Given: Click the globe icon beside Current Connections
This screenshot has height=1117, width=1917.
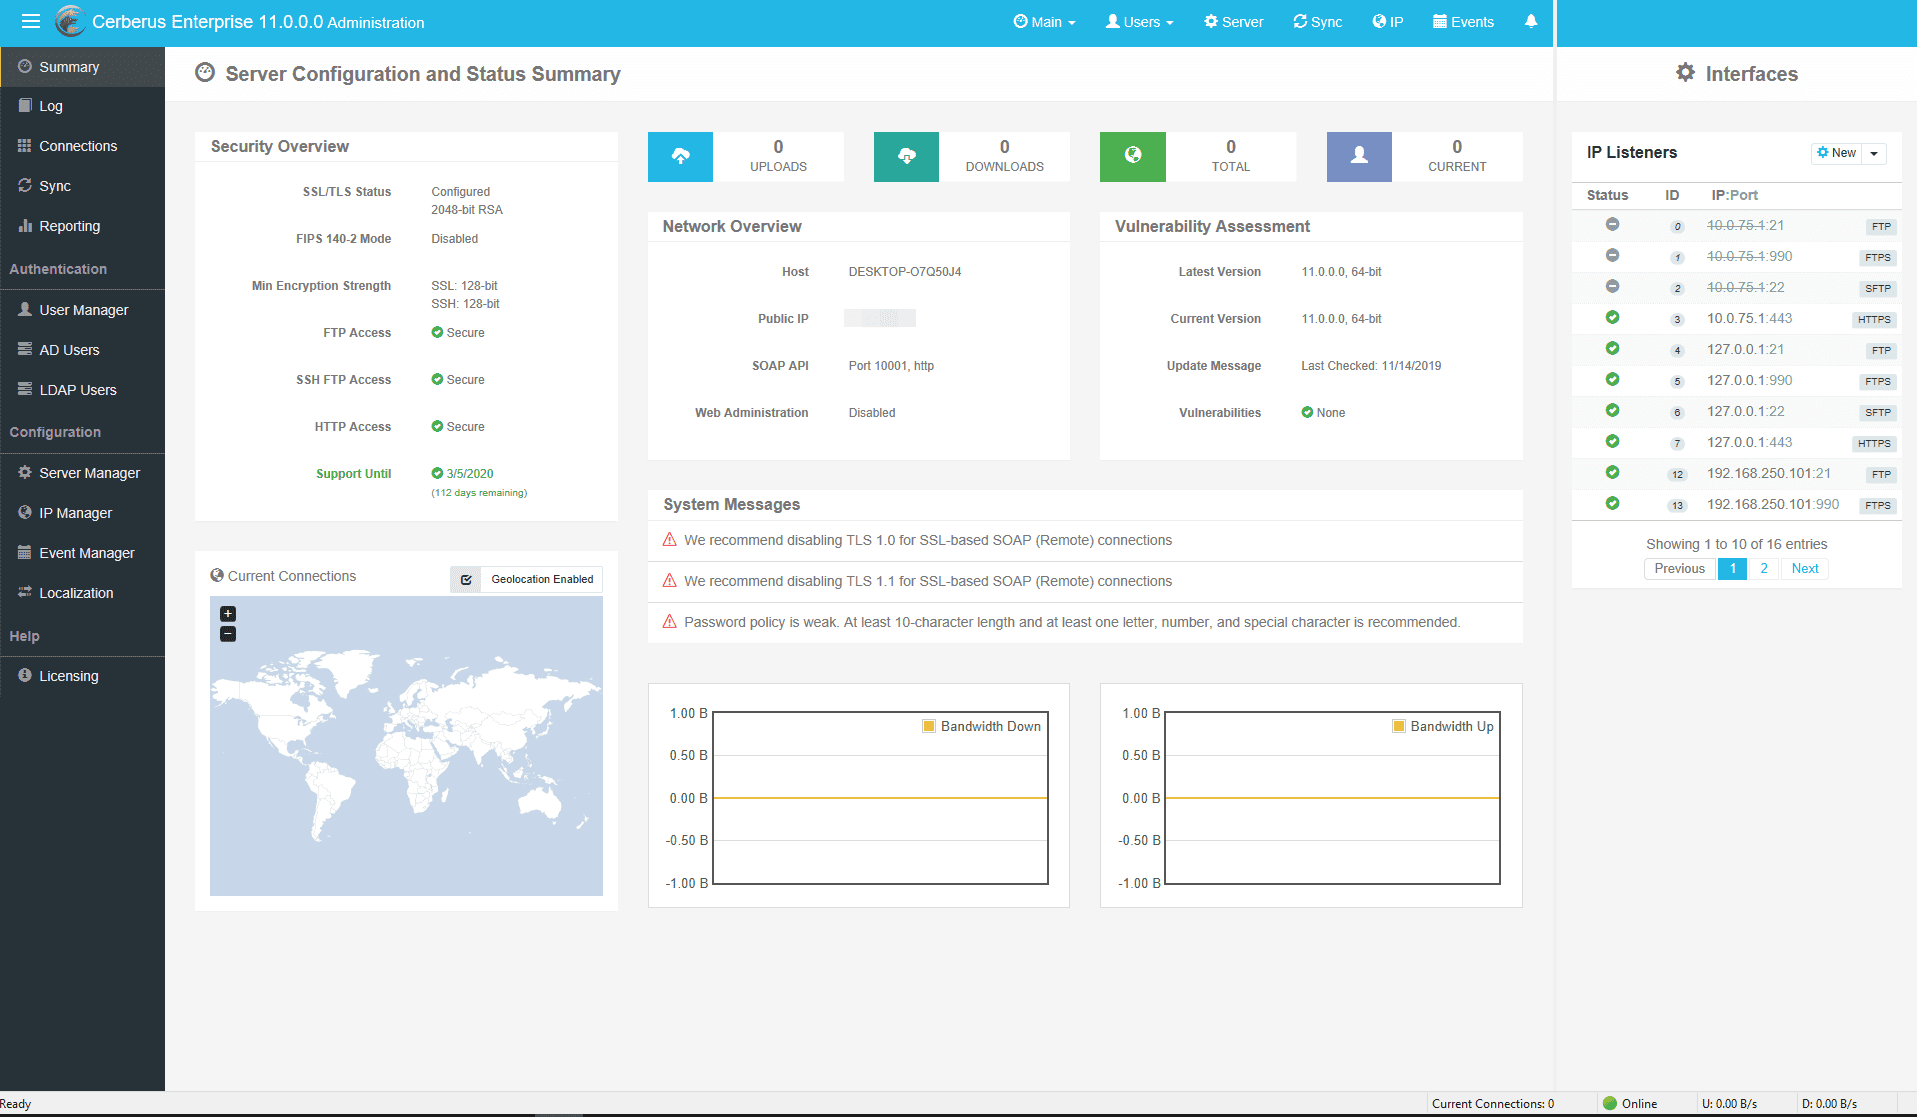Looking at the screenshot, I should coord(217,576).
